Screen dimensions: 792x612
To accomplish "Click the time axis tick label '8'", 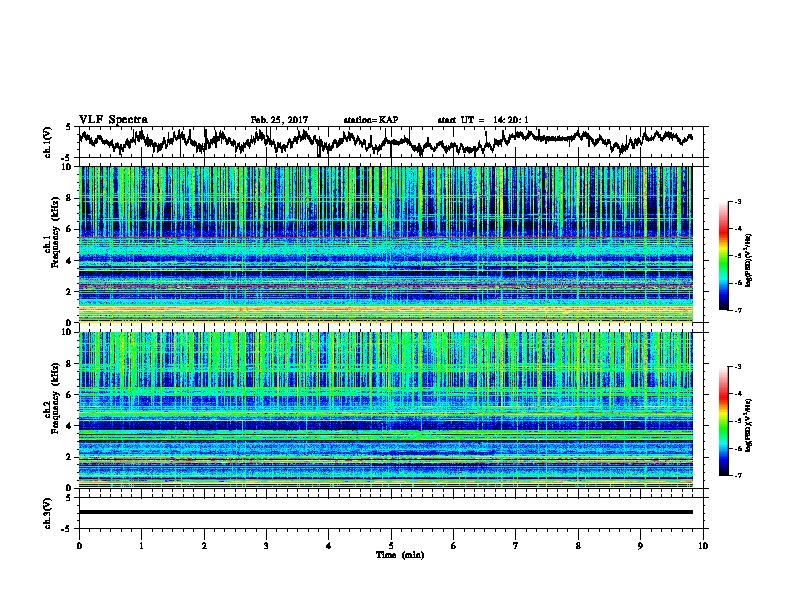I will [x=578, y=545].
